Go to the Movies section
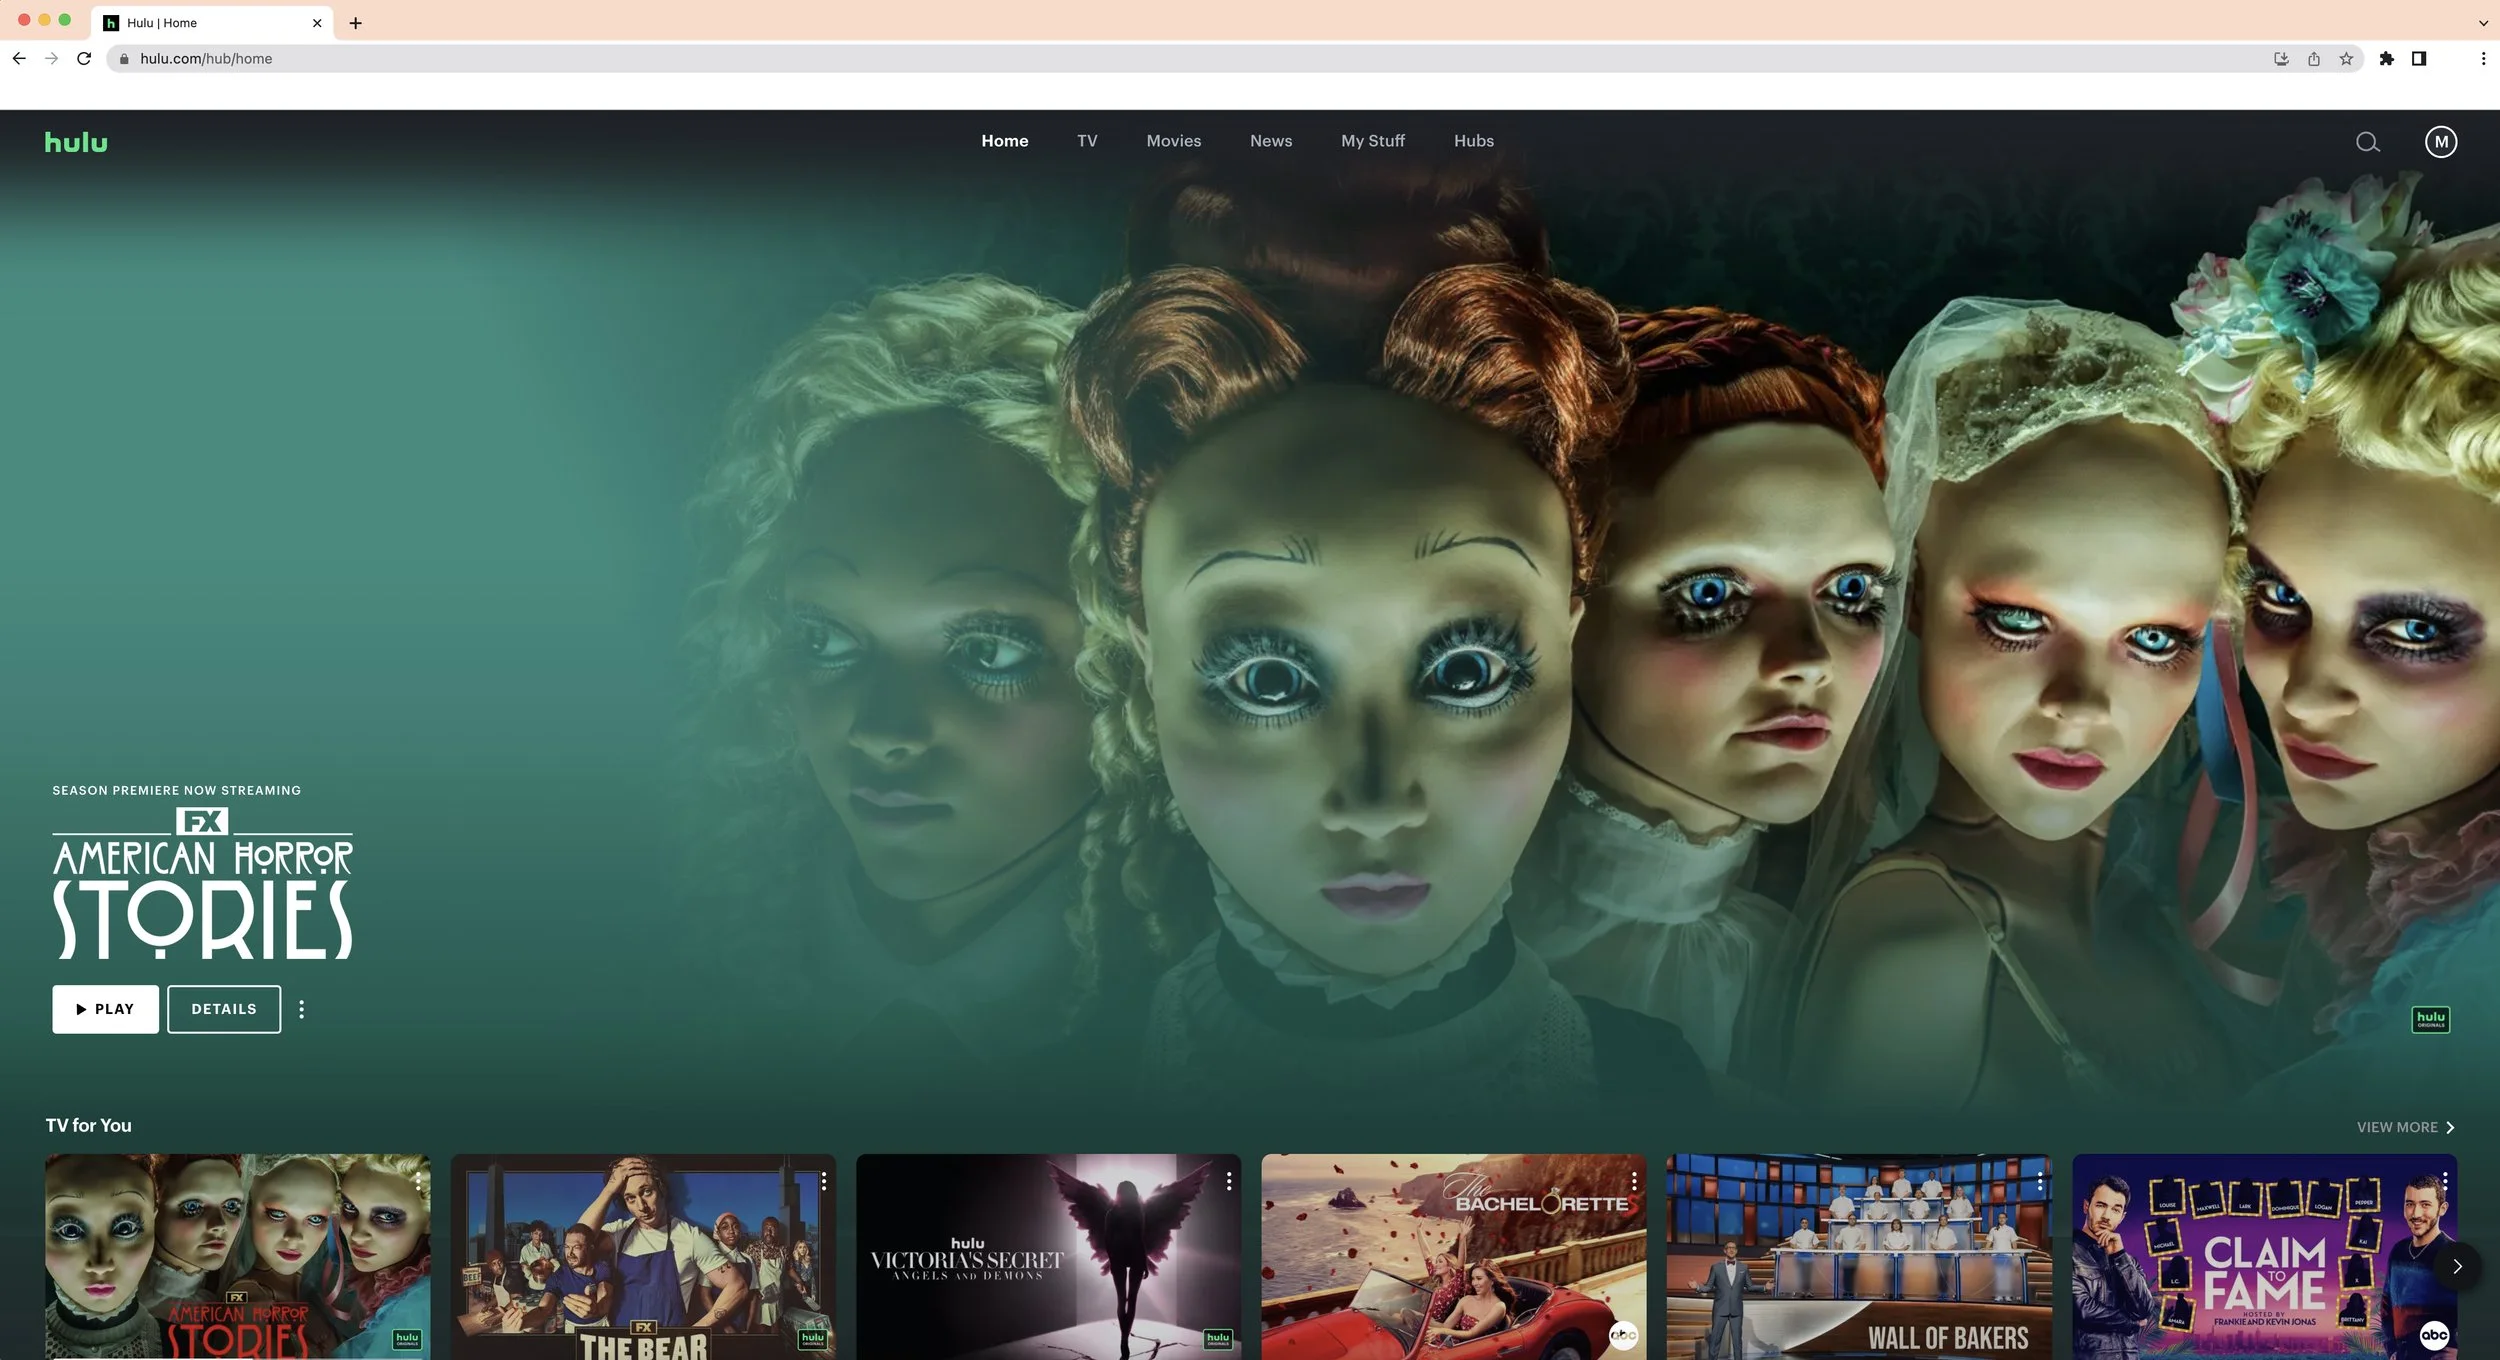The image size is (2500, 1360). pyautogui.click(x=1173, y=141)
